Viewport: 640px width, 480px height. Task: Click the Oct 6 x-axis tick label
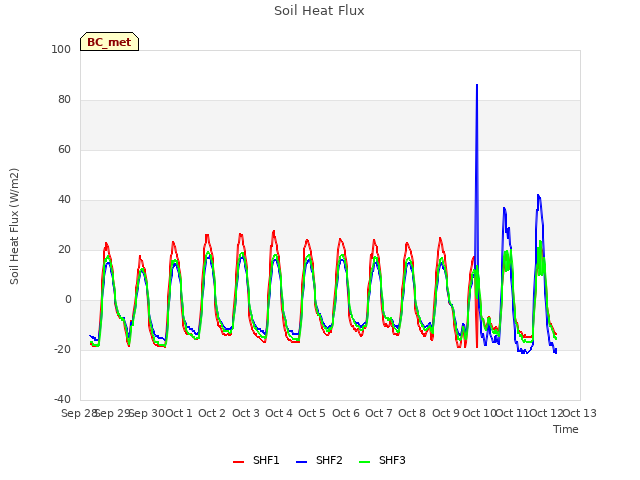tap(346, 413)
